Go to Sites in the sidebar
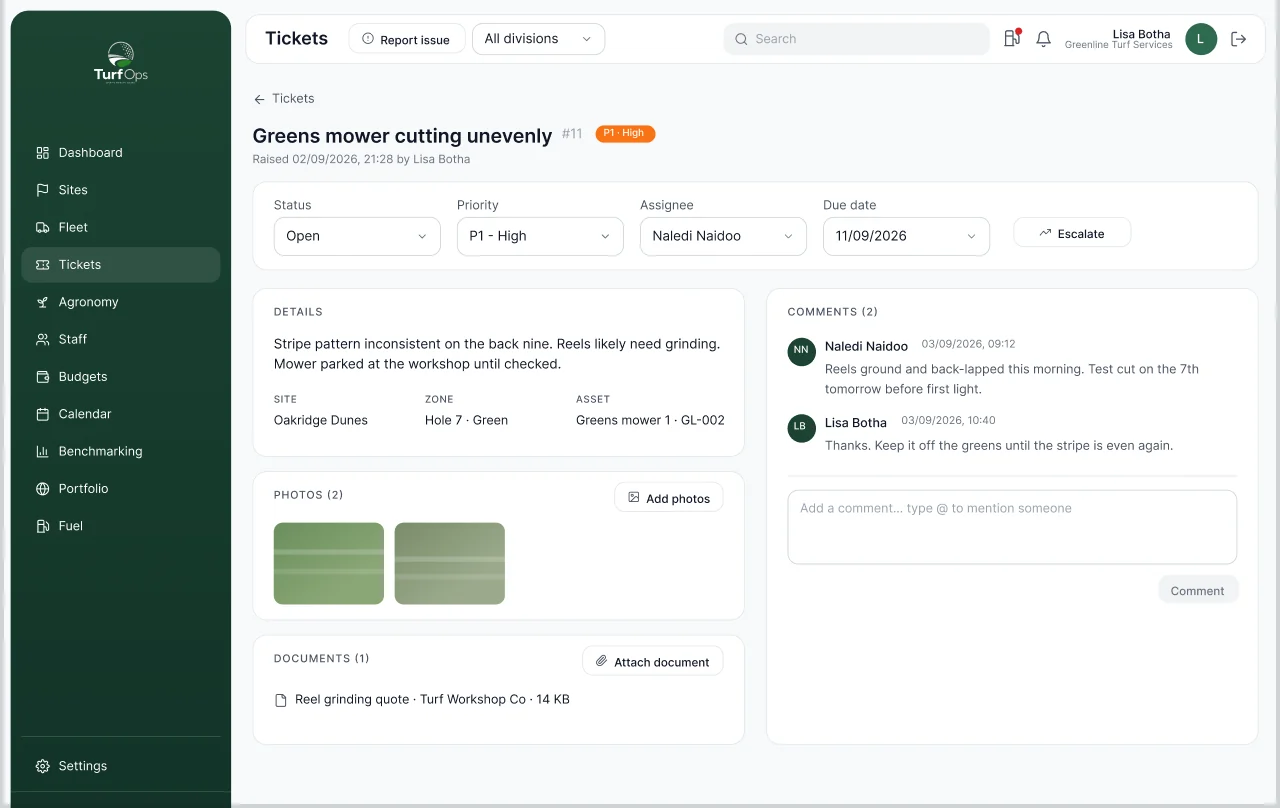The image size is (1280, 808). 120,190
